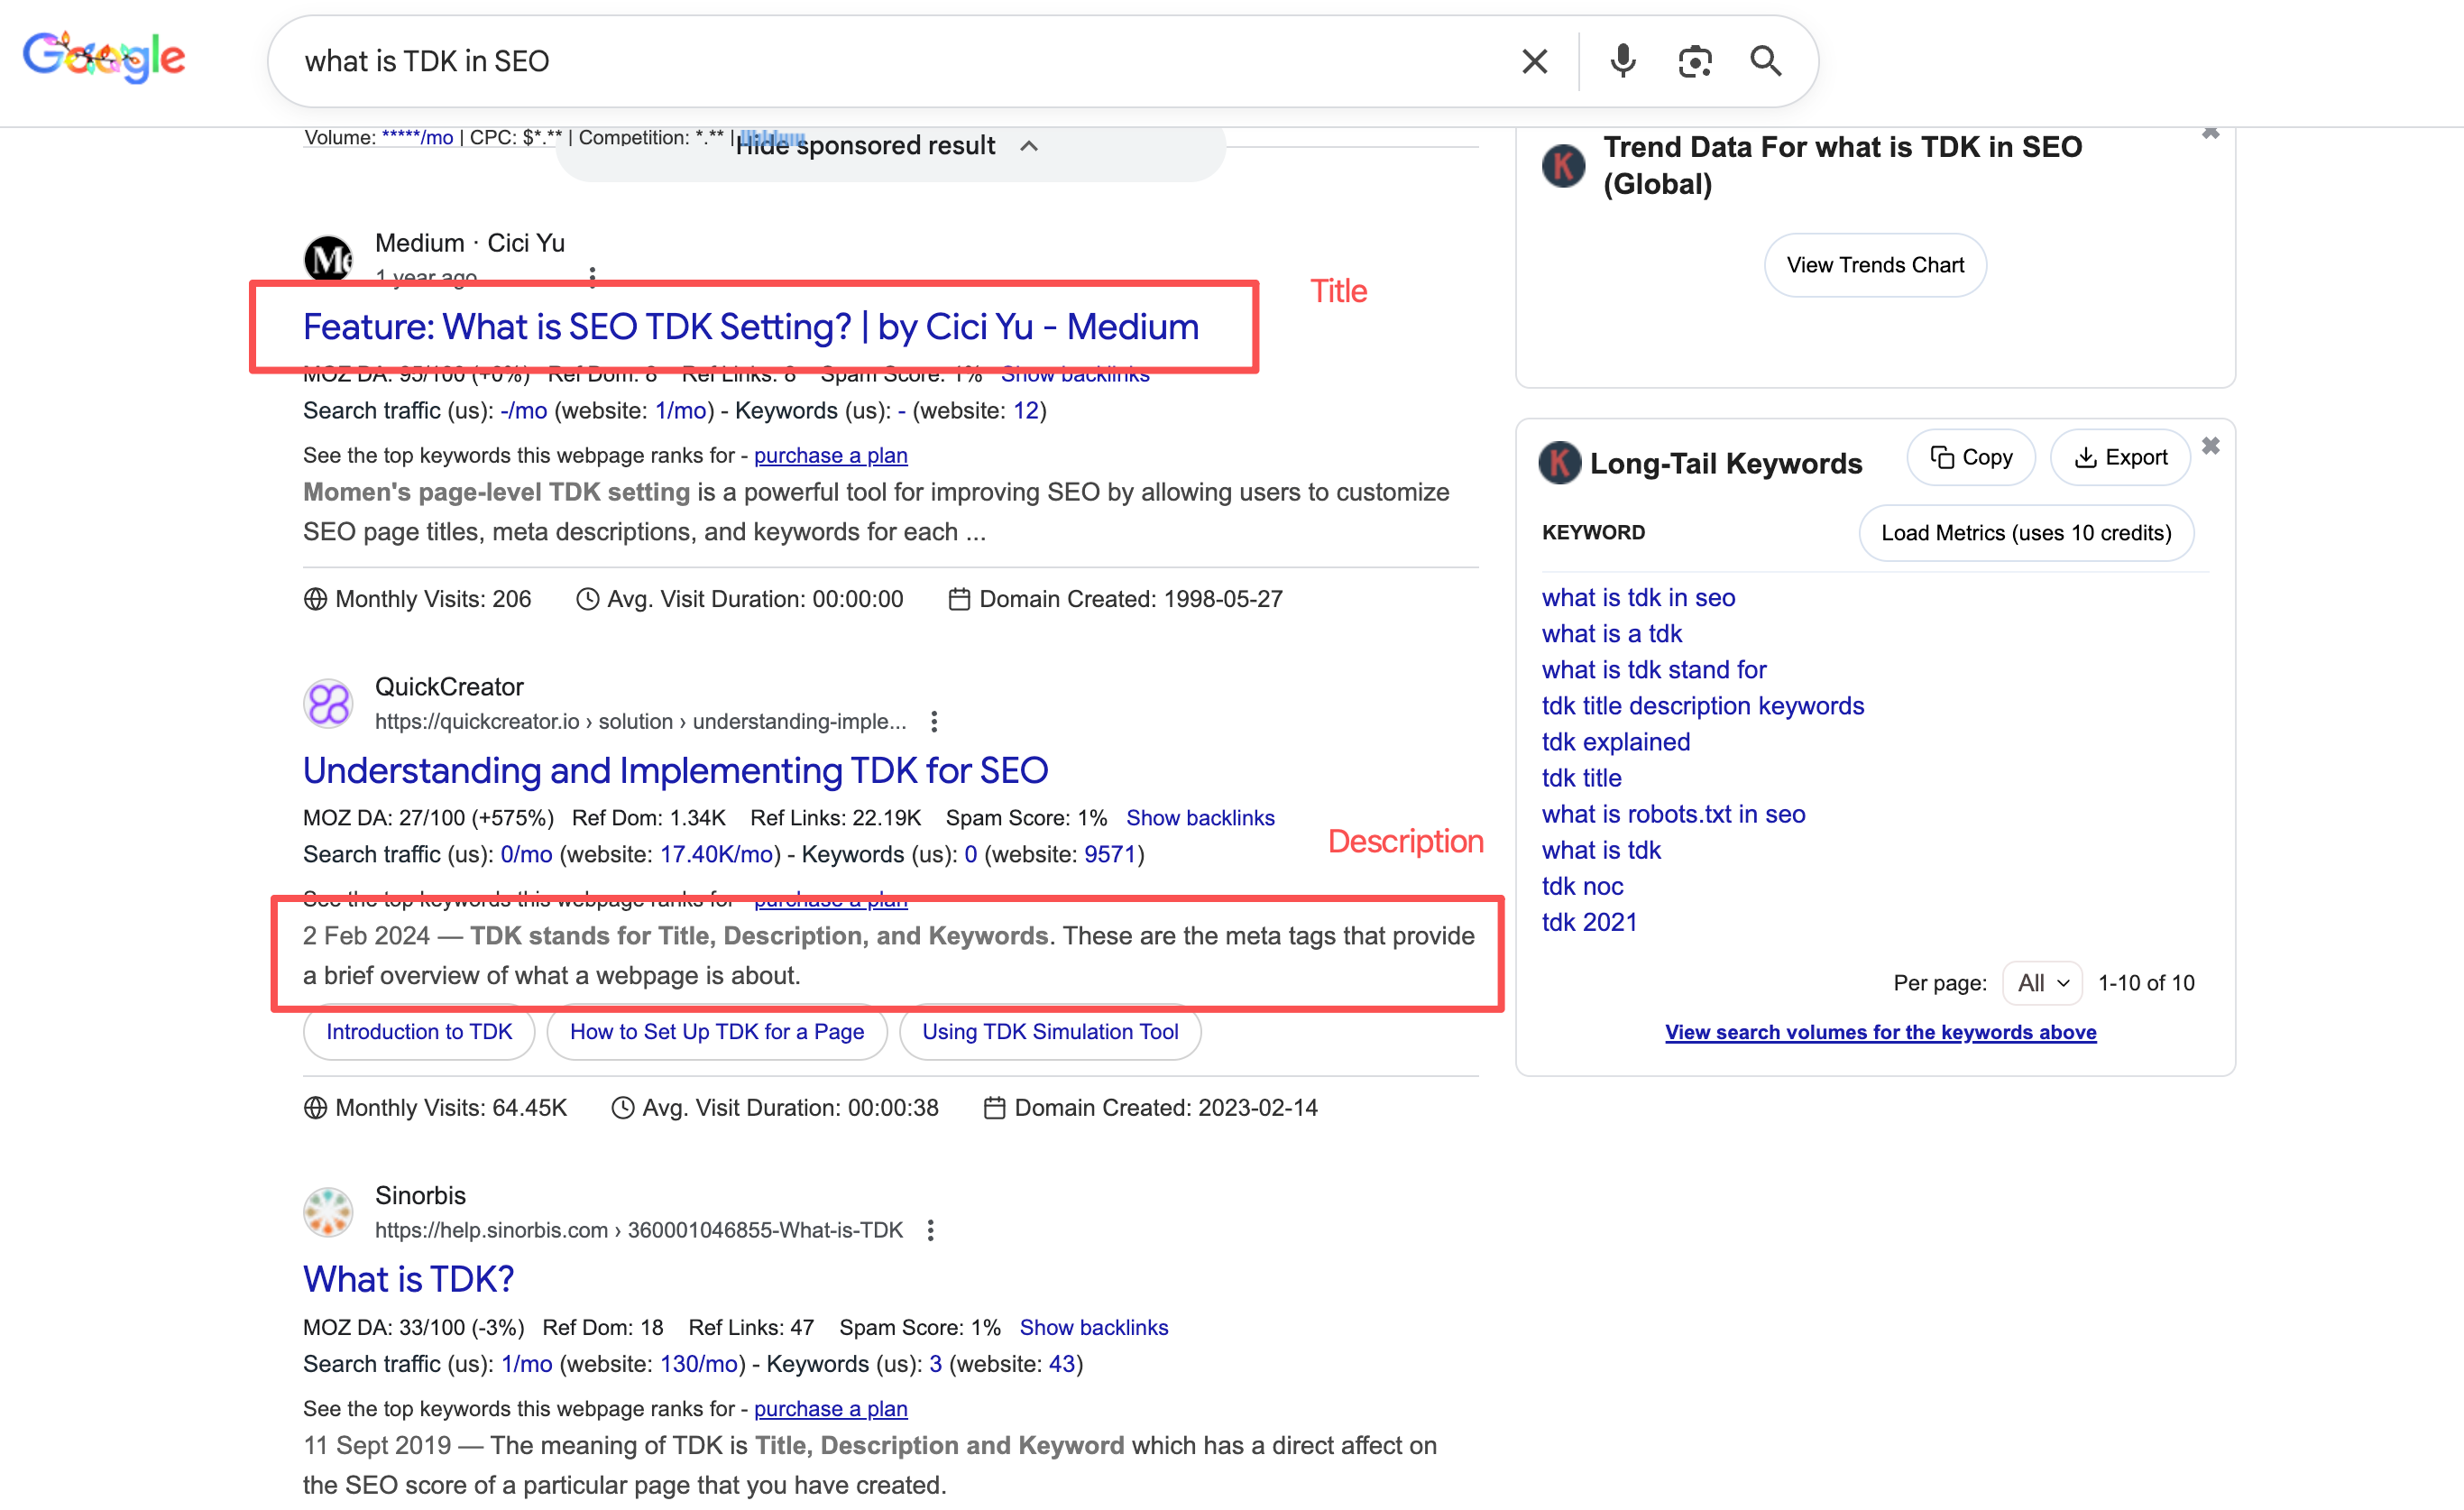Open more options for Medium result
The height and width of the screenshot is (1510, 2464).
(592, 277)
